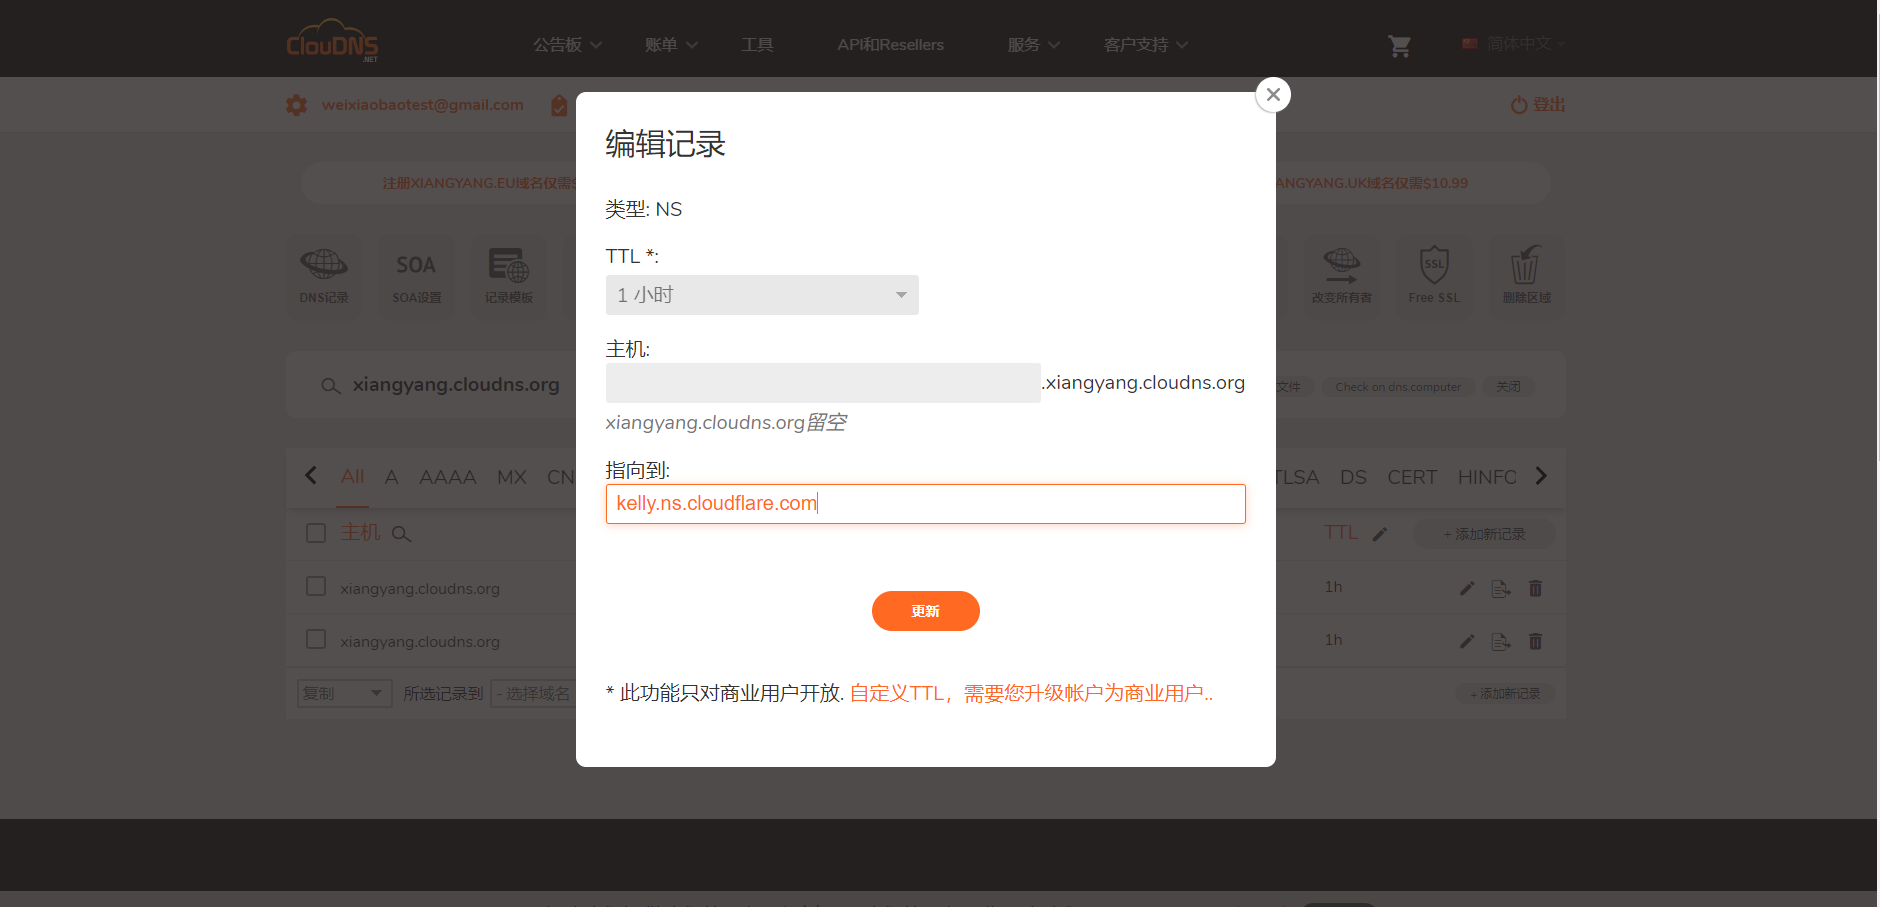Close the edit record dialog
The image size is (1880, 907).
pyautogui.click(x=1273, y=95)
